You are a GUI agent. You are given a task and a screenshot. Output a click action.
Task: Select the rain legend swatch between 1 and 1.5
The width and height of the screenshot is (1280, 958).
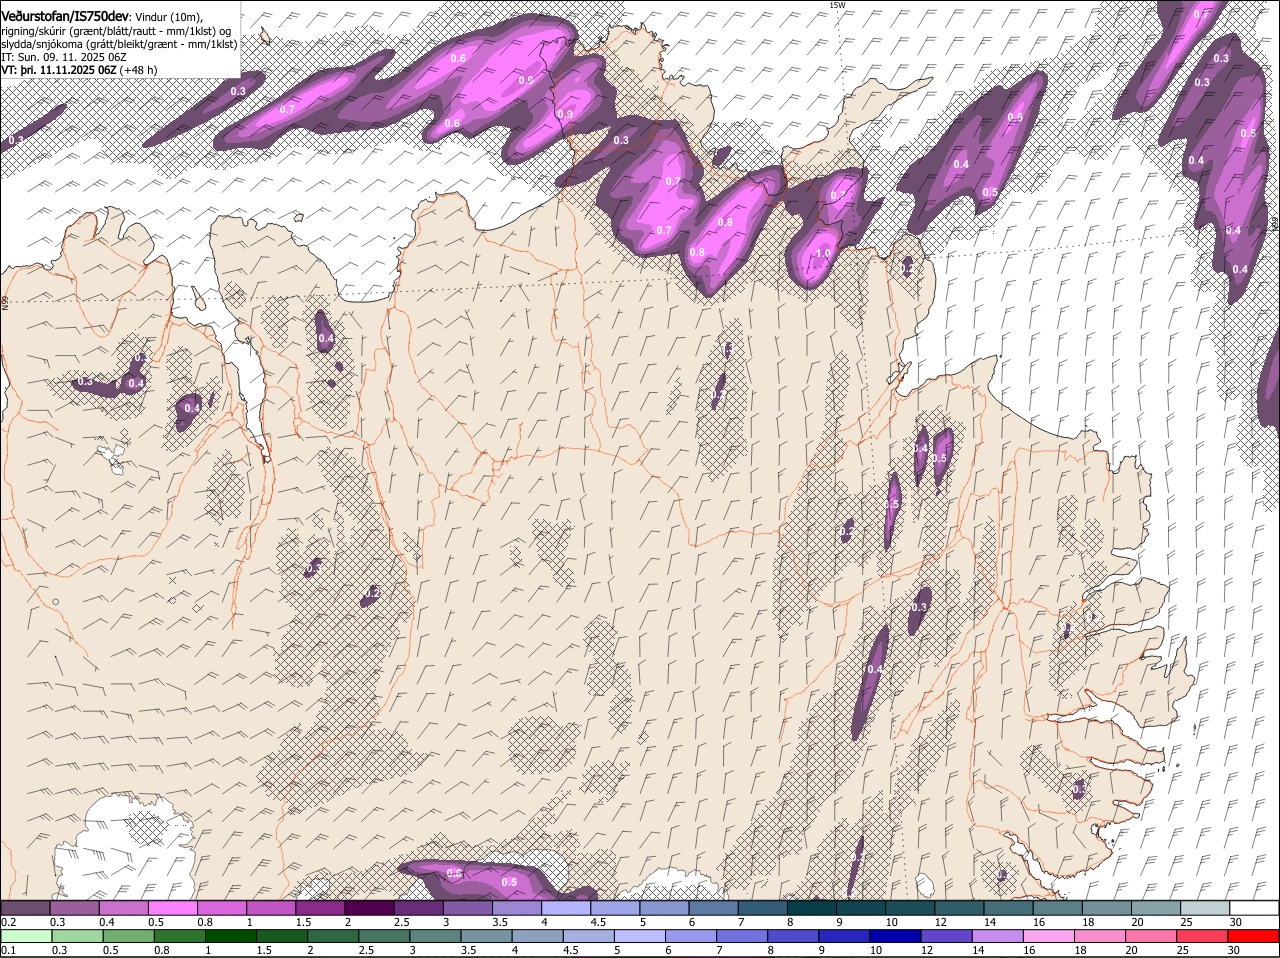[x=229, y=936]
